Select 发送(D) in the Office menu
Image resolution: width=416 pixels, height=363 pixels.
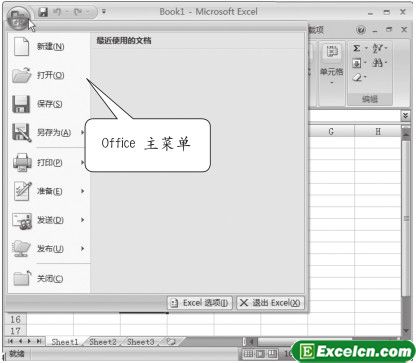(x=49, y=220)
